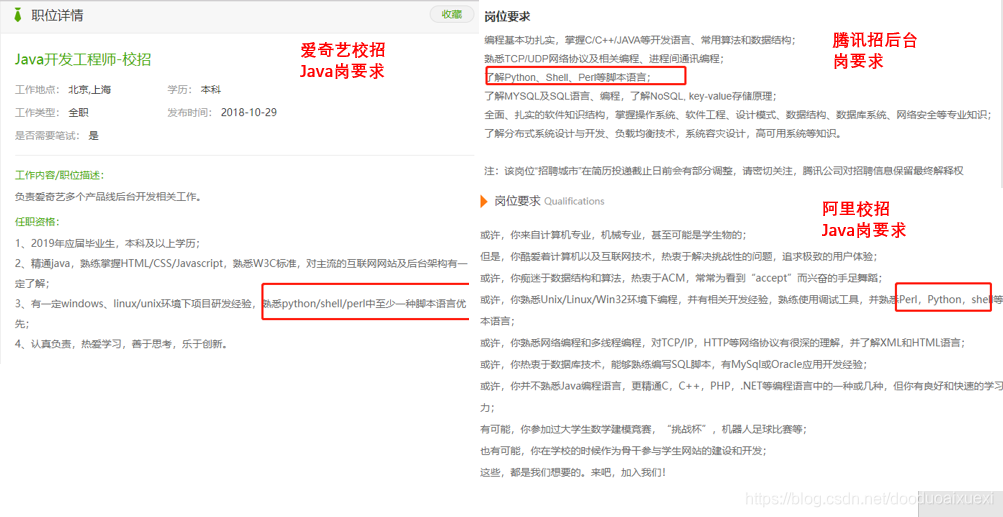
Task: Click the bold 岗位要求 heading at the top right
Action: 507,17
